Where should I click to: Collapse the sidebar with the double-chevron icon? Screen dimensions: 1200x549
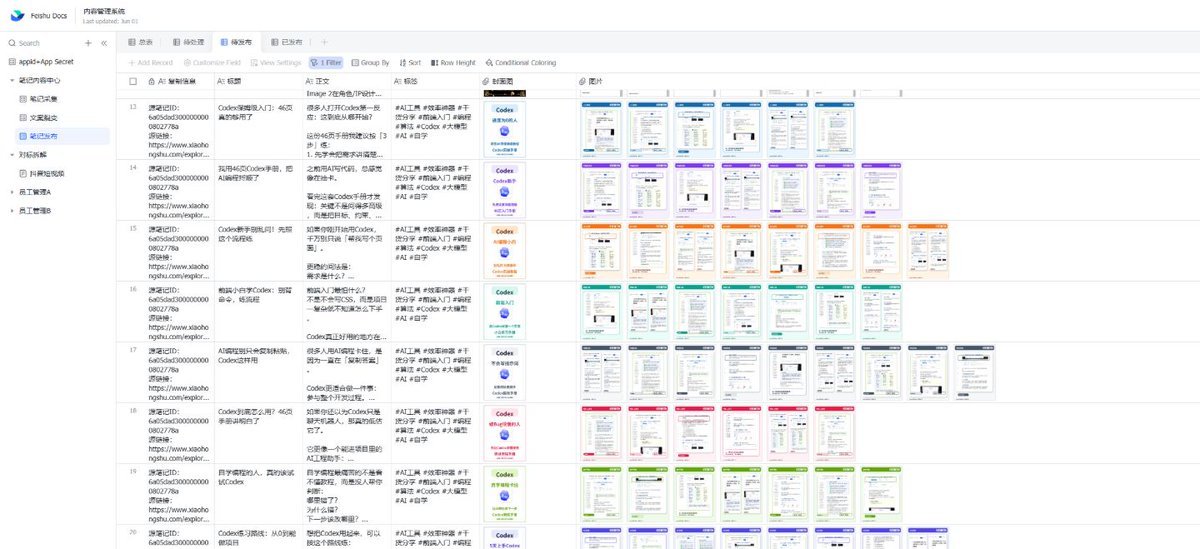(x=103, y=43)
